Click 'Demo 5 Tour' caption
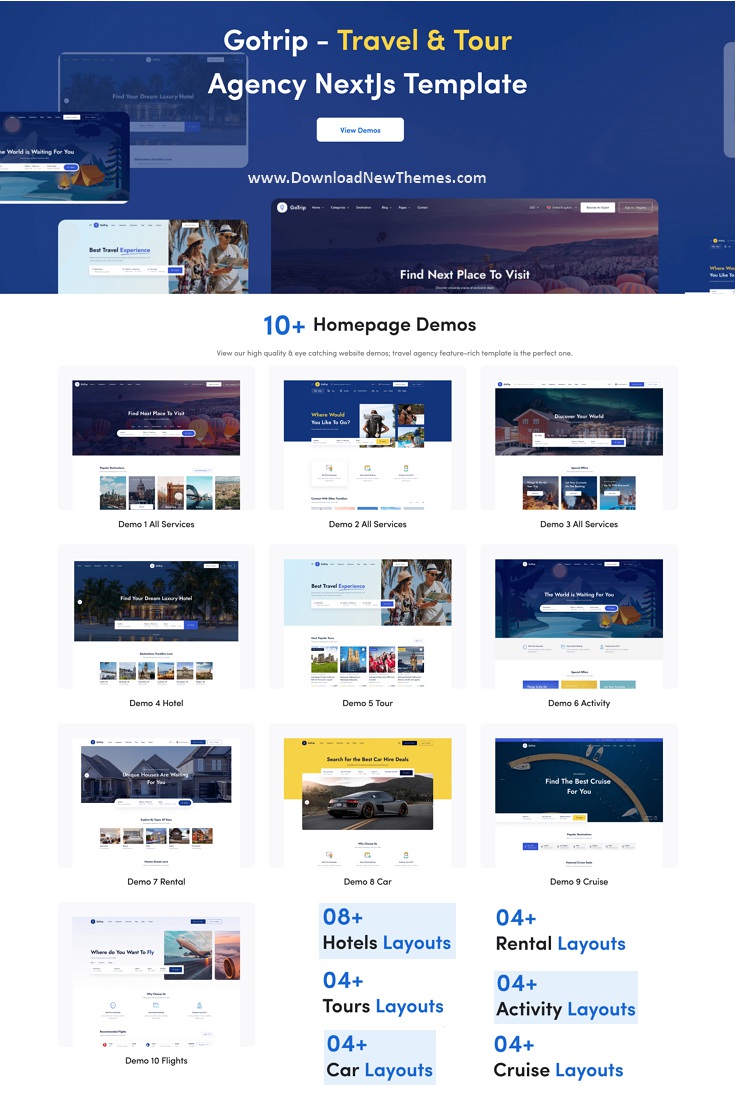 [367, 704]
